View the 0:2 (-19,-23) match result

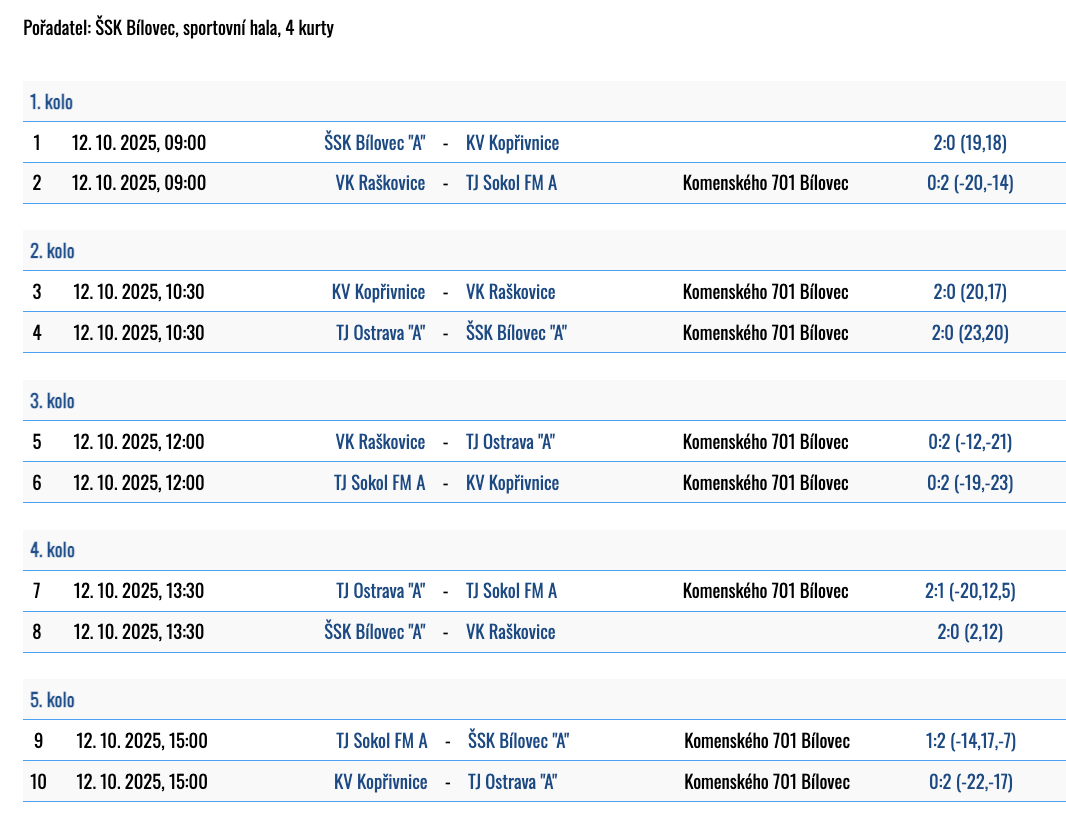[970, 483]
